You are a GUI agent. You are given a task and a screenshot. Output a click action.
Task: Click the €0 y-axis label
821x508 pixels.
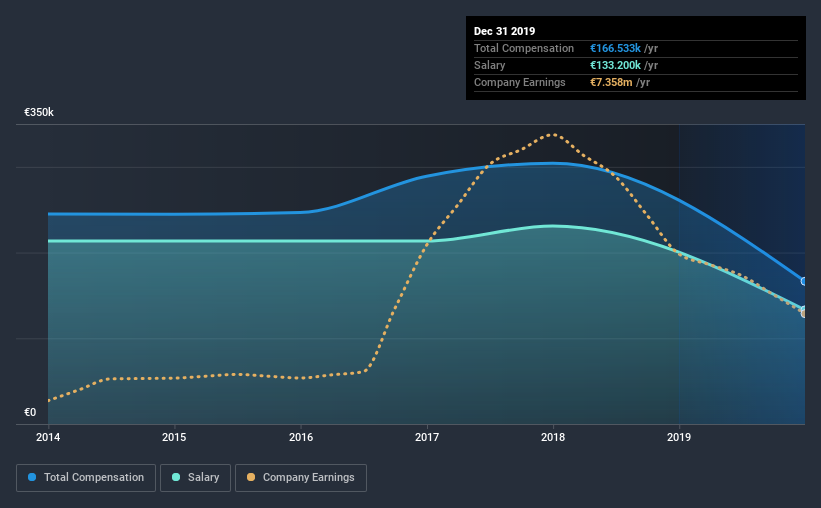point(30,412)
